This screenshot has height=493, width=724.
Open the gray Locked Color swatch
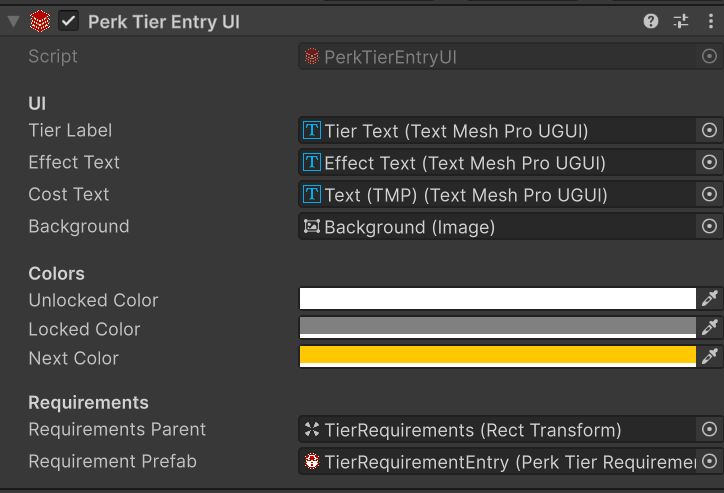(497, 327)
